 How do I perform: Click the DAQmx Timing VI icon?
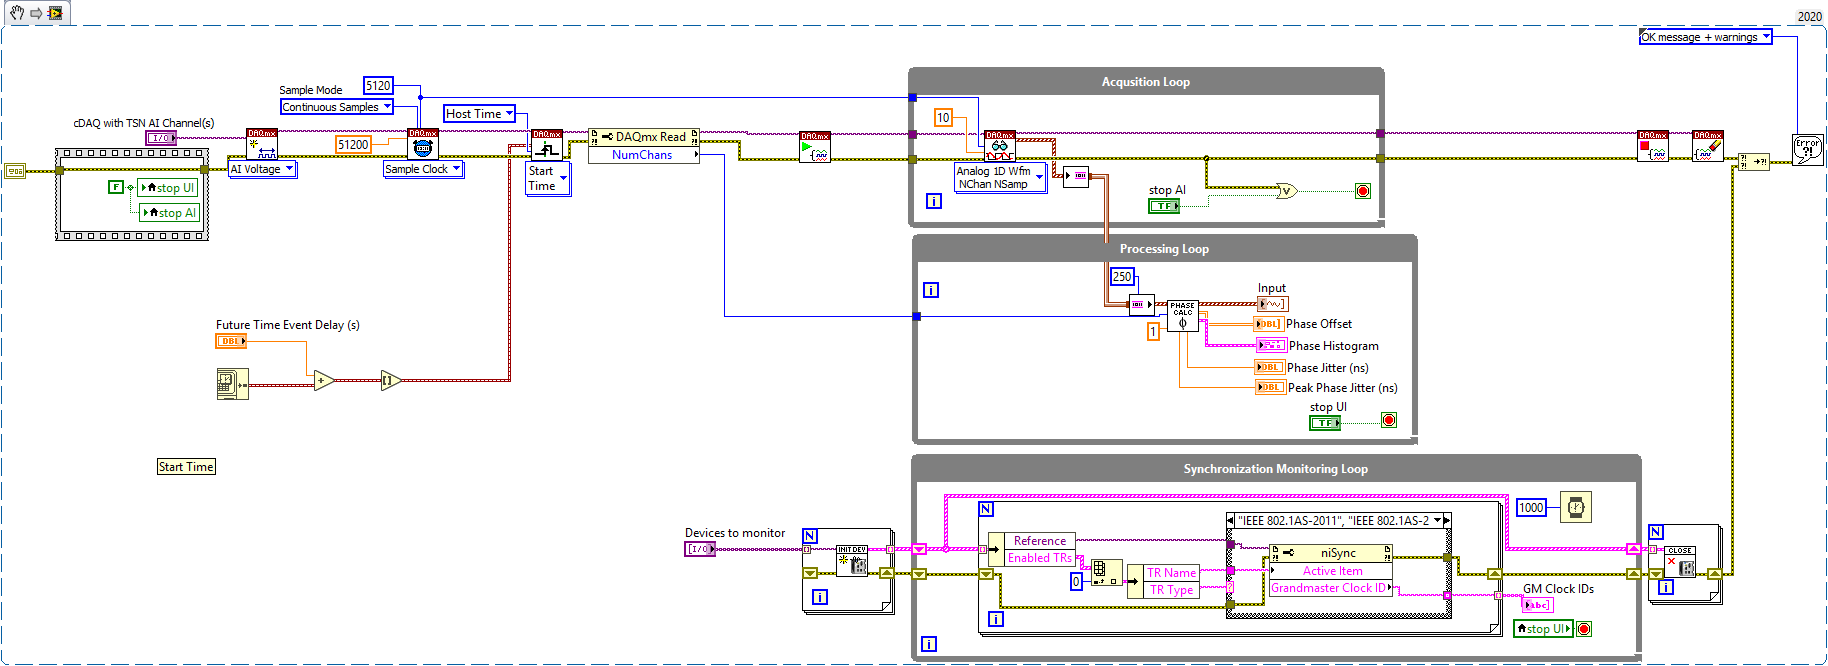click(x=422, y=144)
